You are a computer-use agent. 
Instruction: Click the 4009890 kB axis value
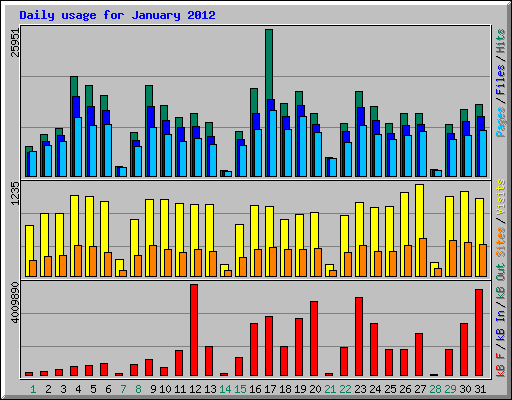15,302
